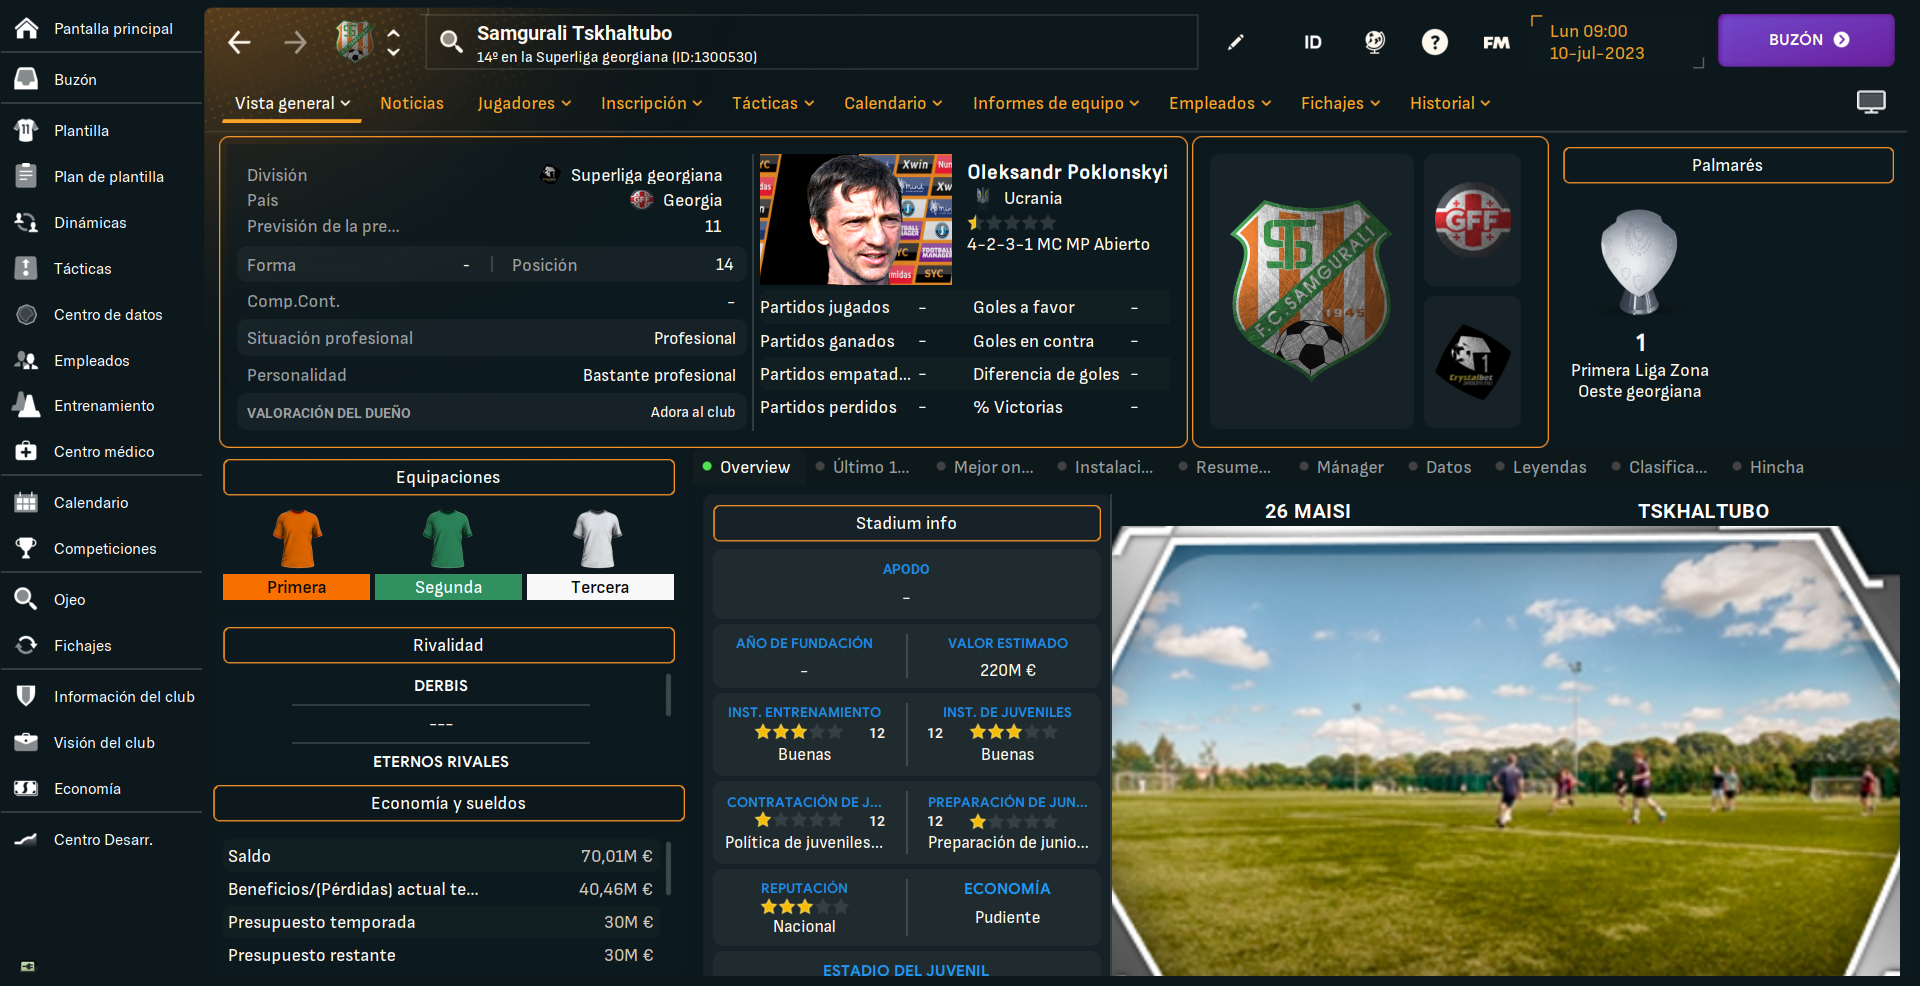Select the Hincha tab

[1767, 467]
